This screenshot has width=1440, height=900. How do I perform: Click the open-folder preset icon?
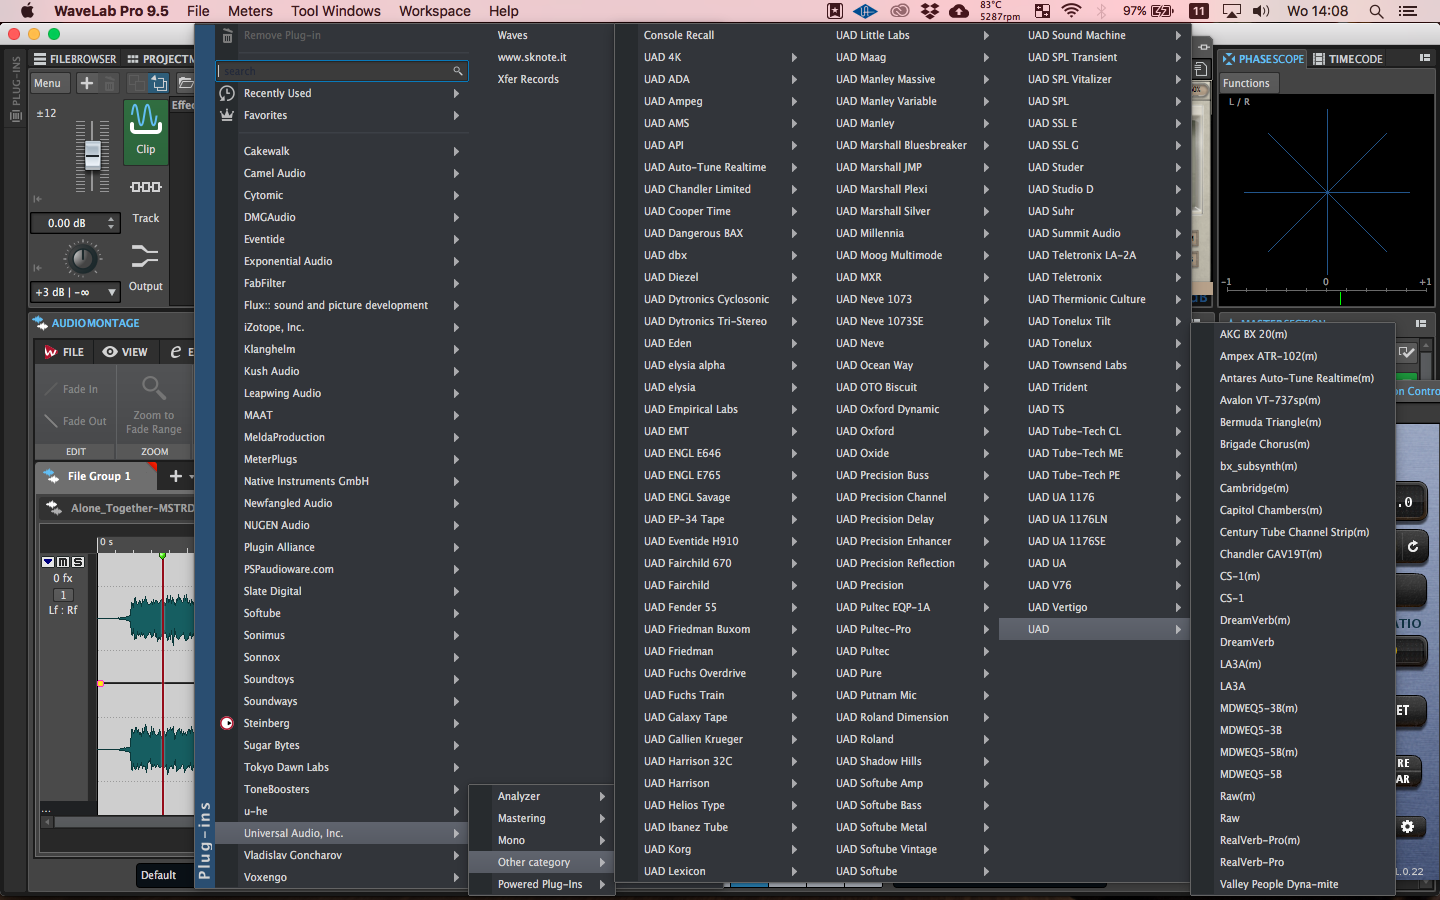tap(185, 83)
